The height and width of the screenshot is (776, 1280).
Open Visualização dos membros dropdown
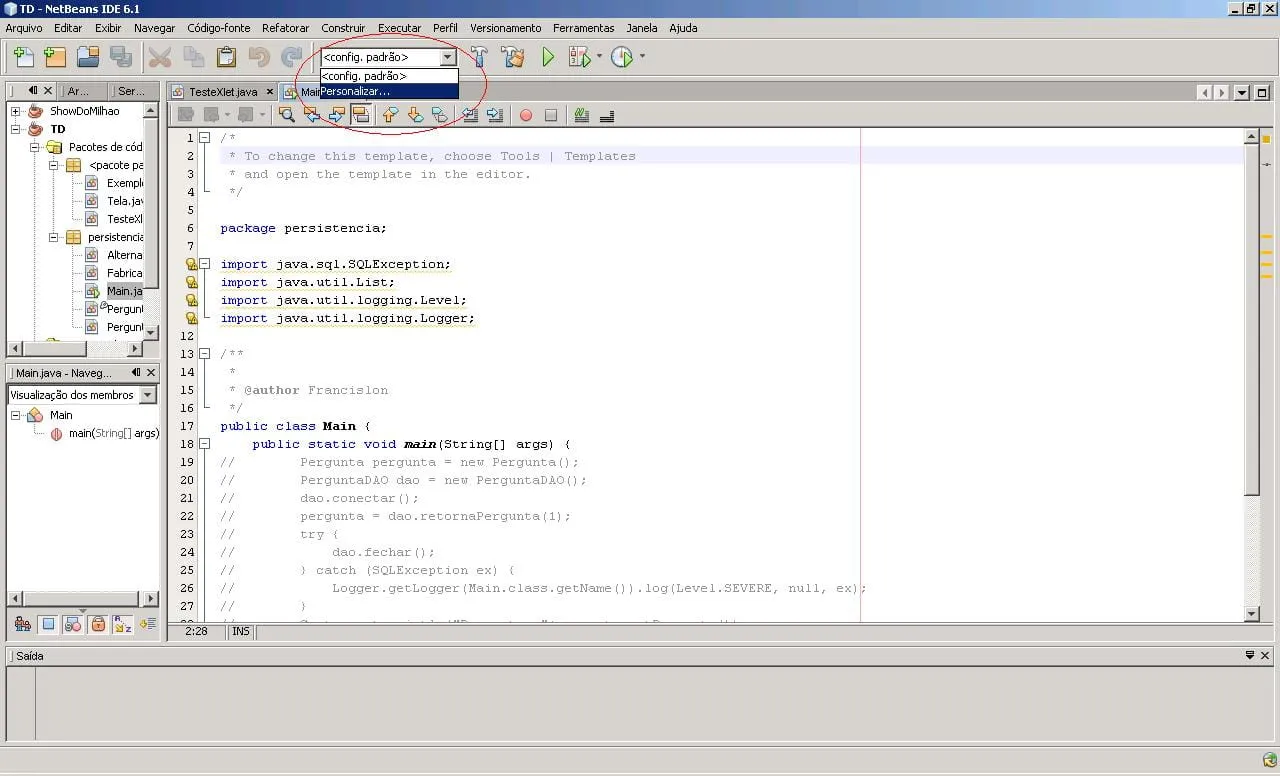pos(148,395)
